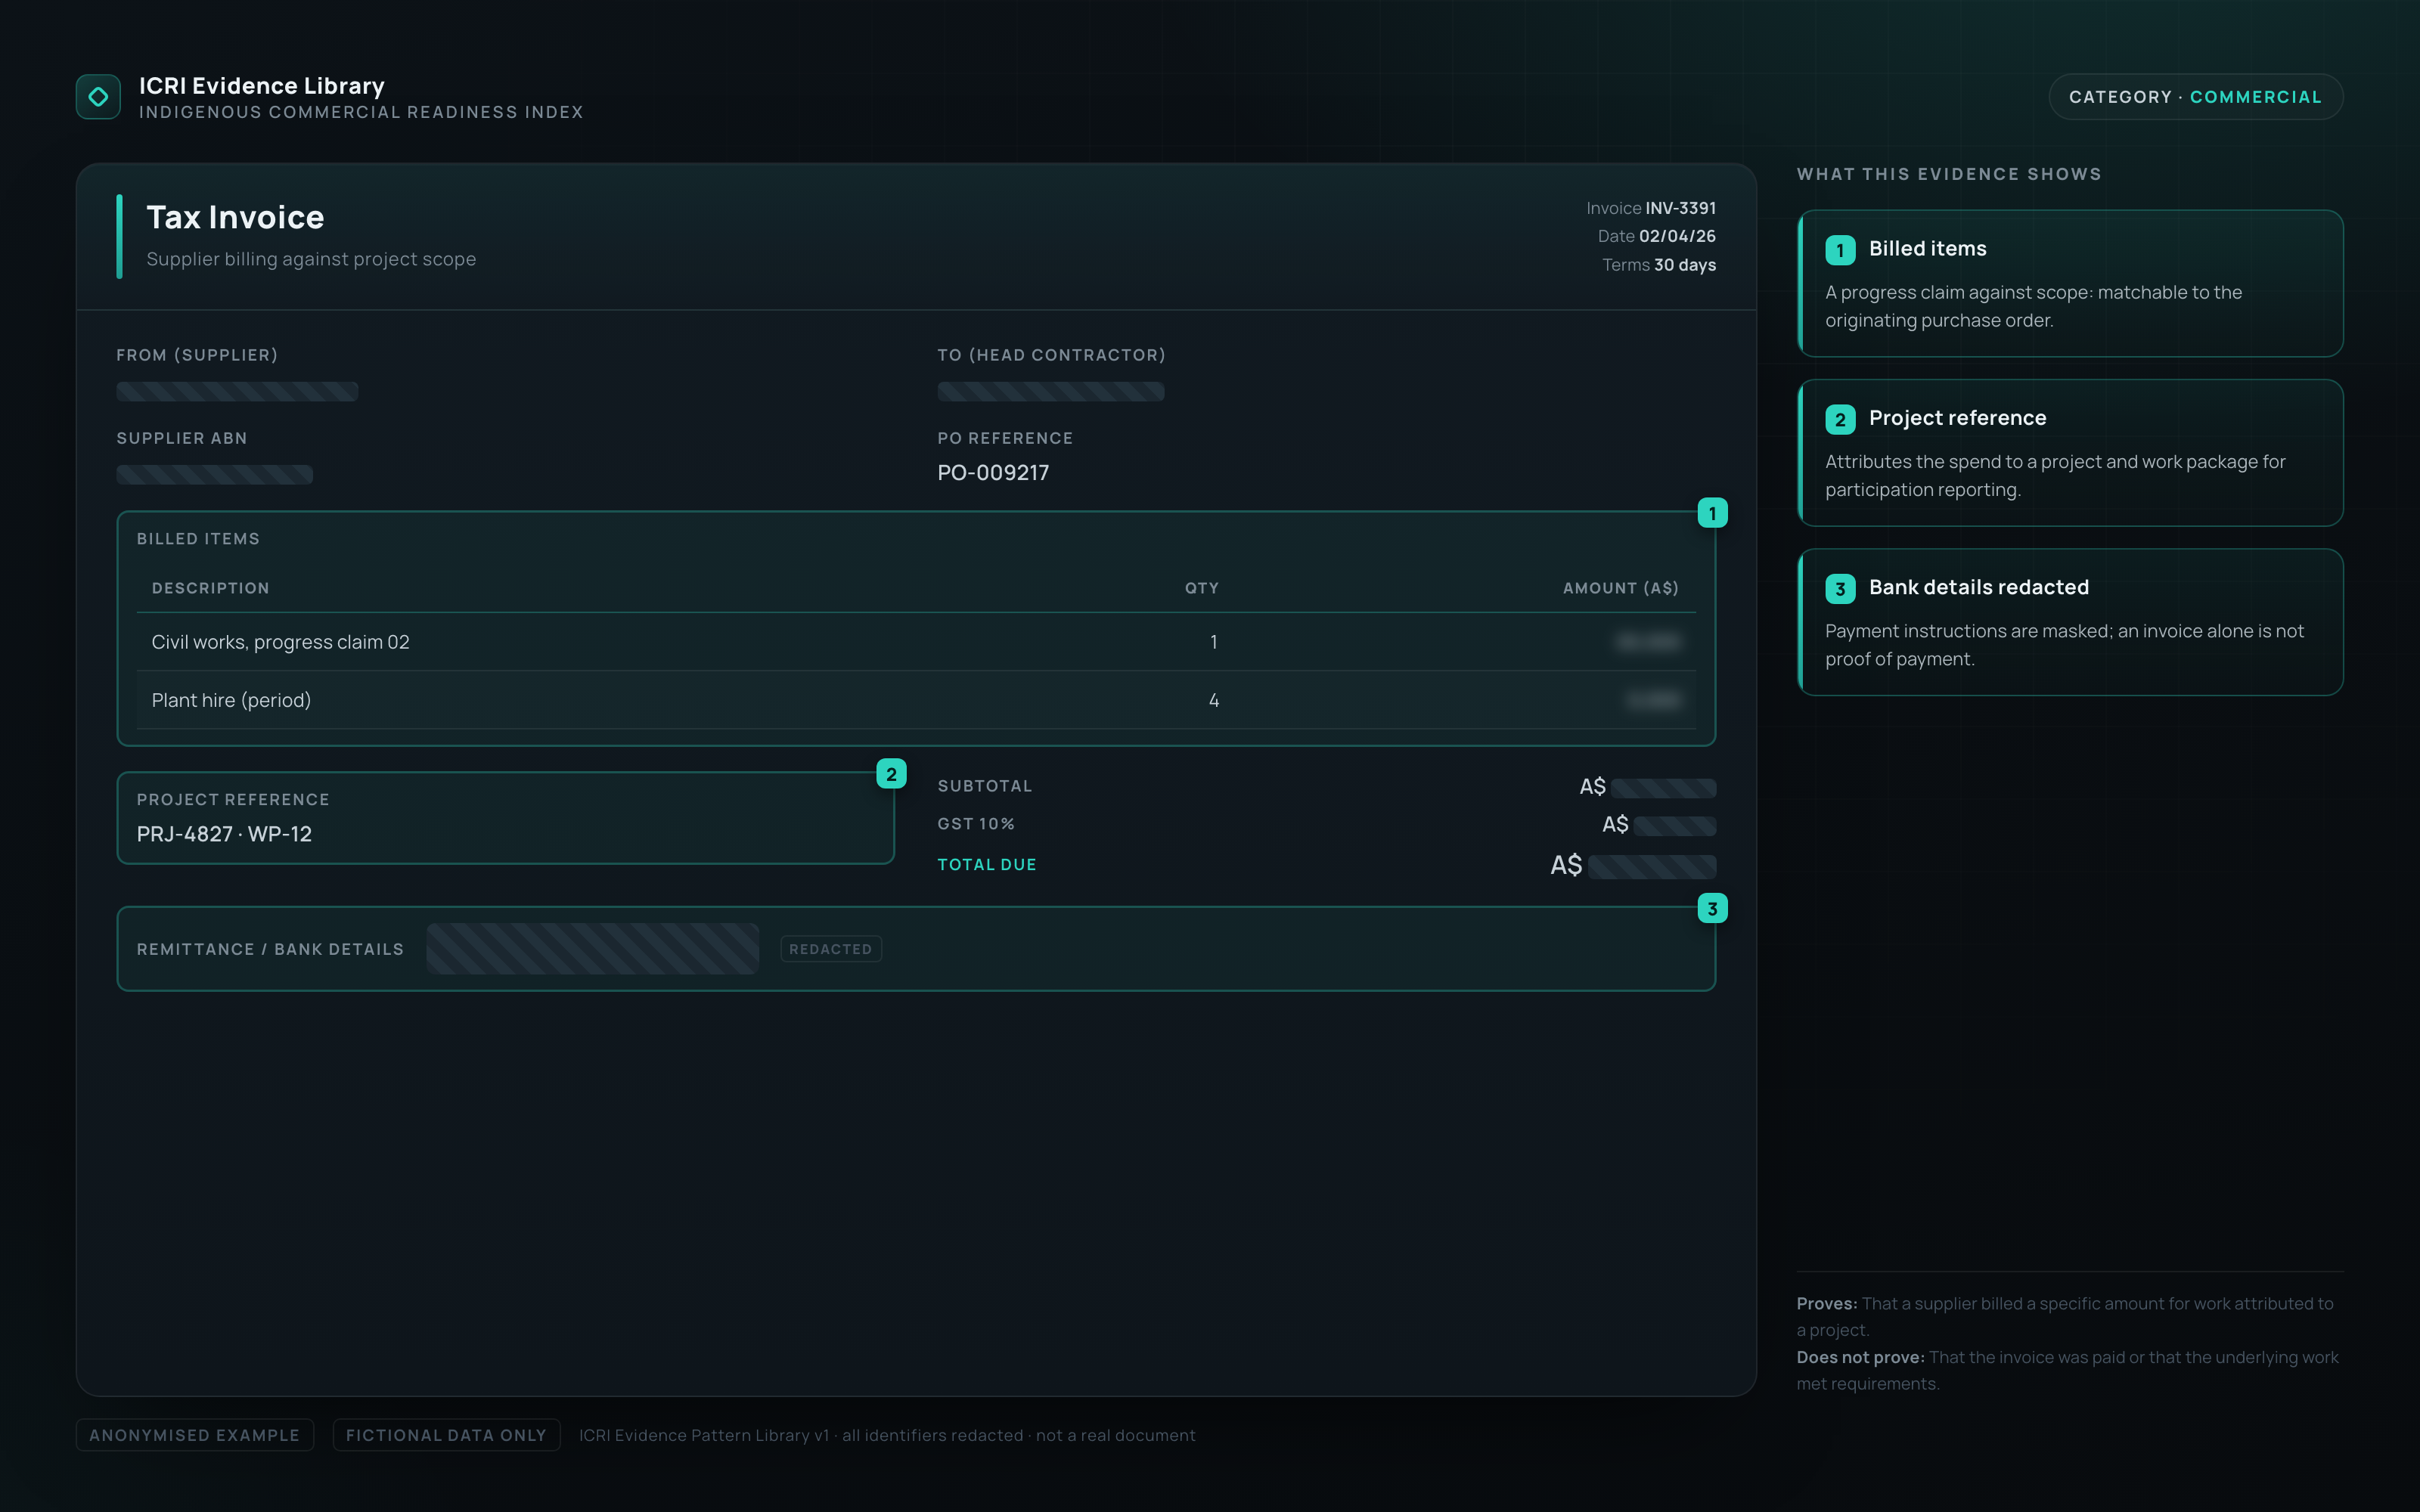The width and height of the screenshot is (2420, 1512).
Task: Click the TOTAL DUE label
Action: 986,865
